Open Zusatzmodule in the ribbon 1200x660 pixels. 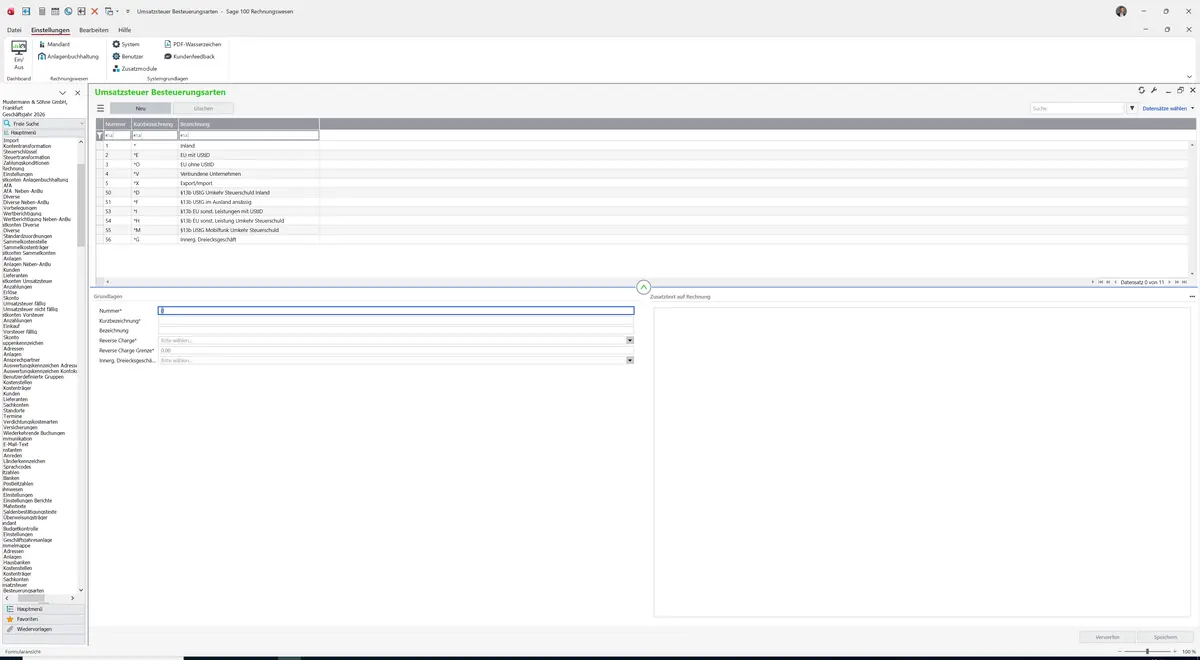coord(135,69)
